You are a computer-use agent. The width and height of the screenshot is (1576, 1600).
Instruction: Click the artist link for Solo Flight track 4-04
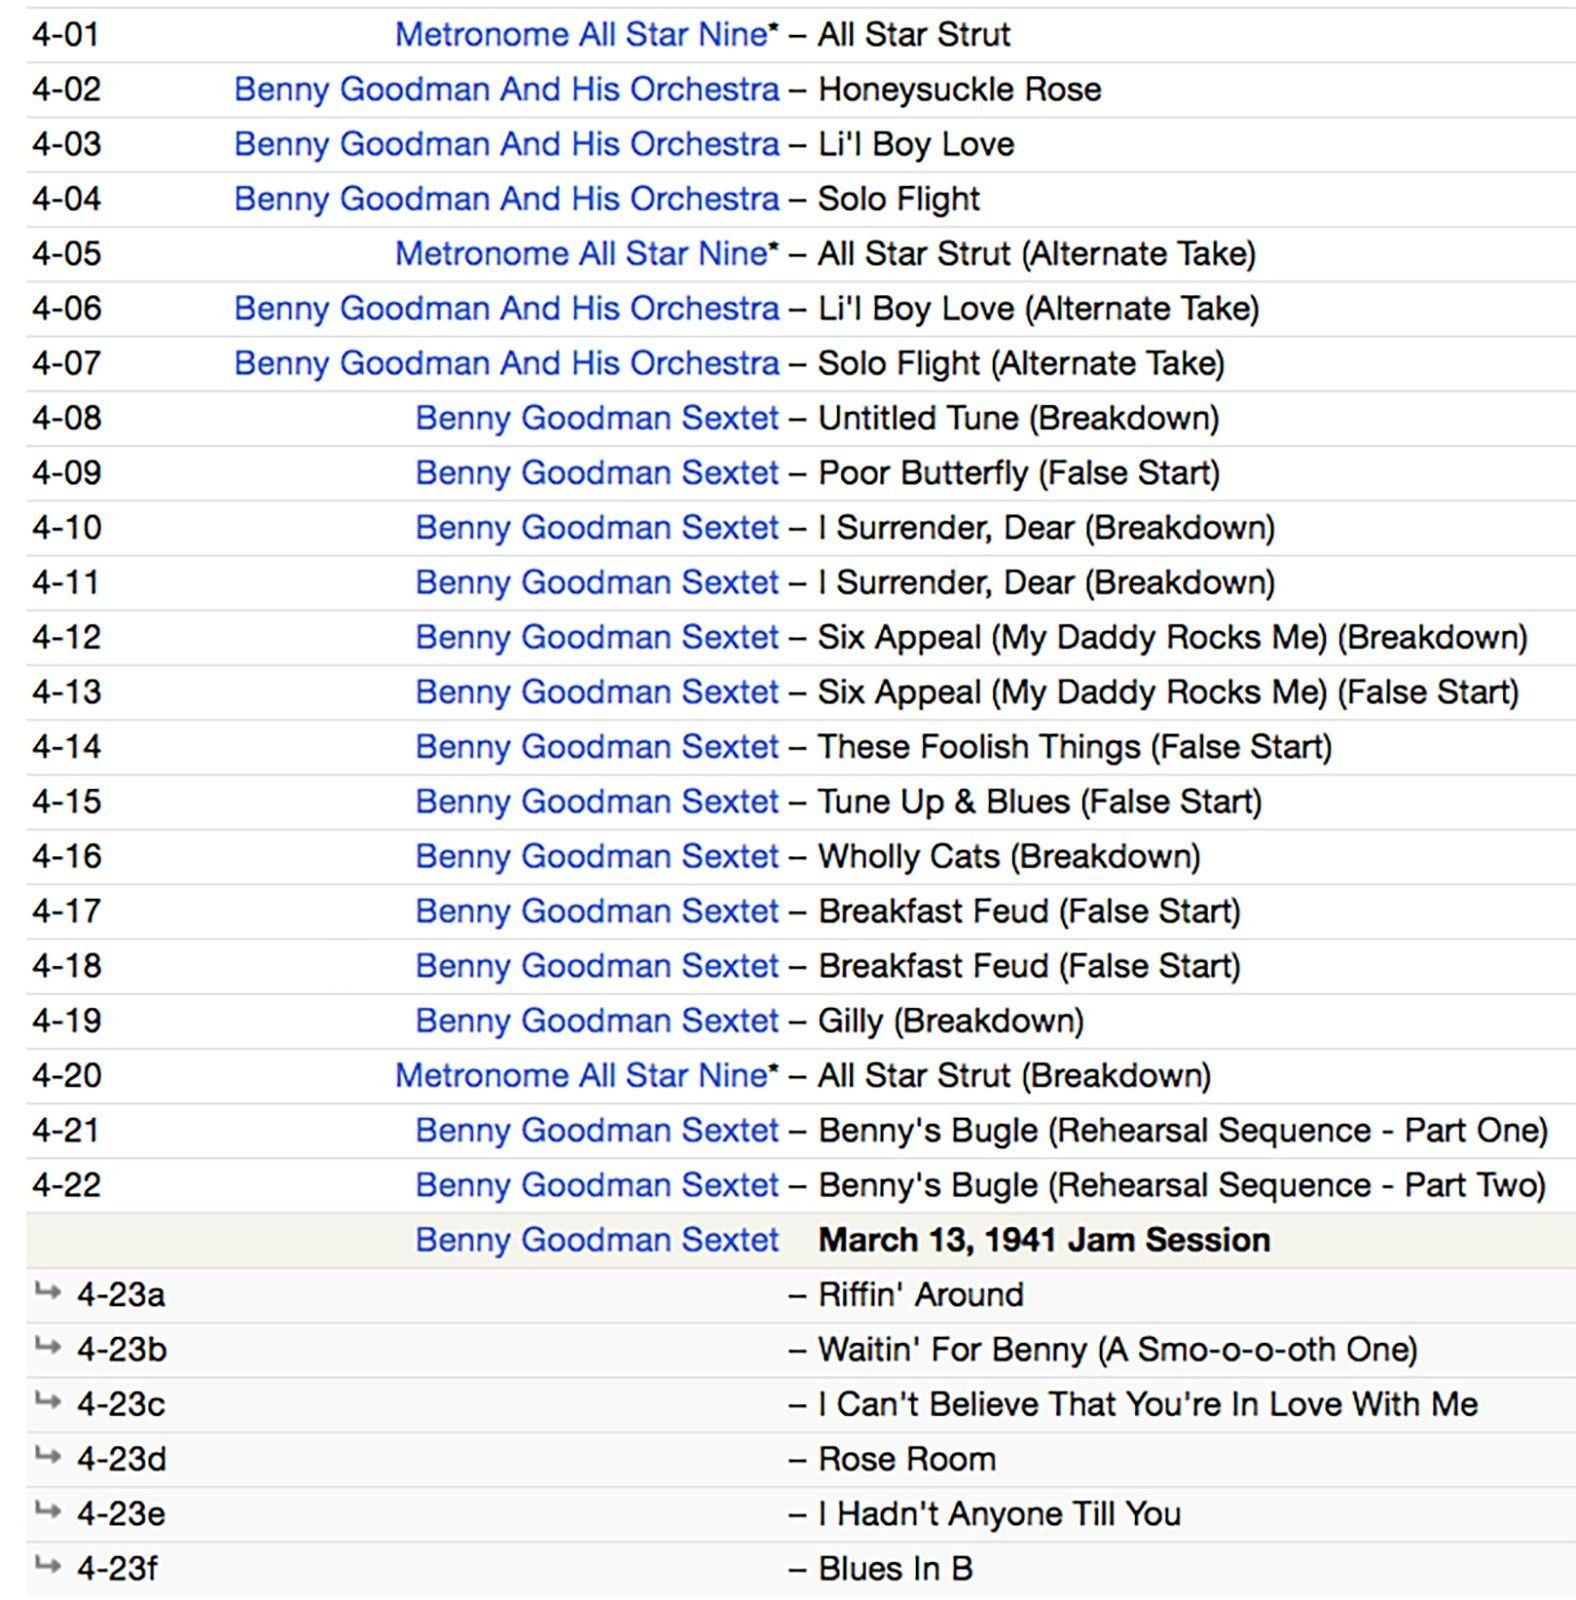[x=506, y=199]
